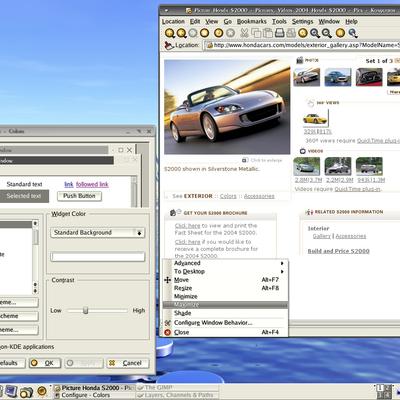Open the yellow car 360 view thumbnail

316,118
